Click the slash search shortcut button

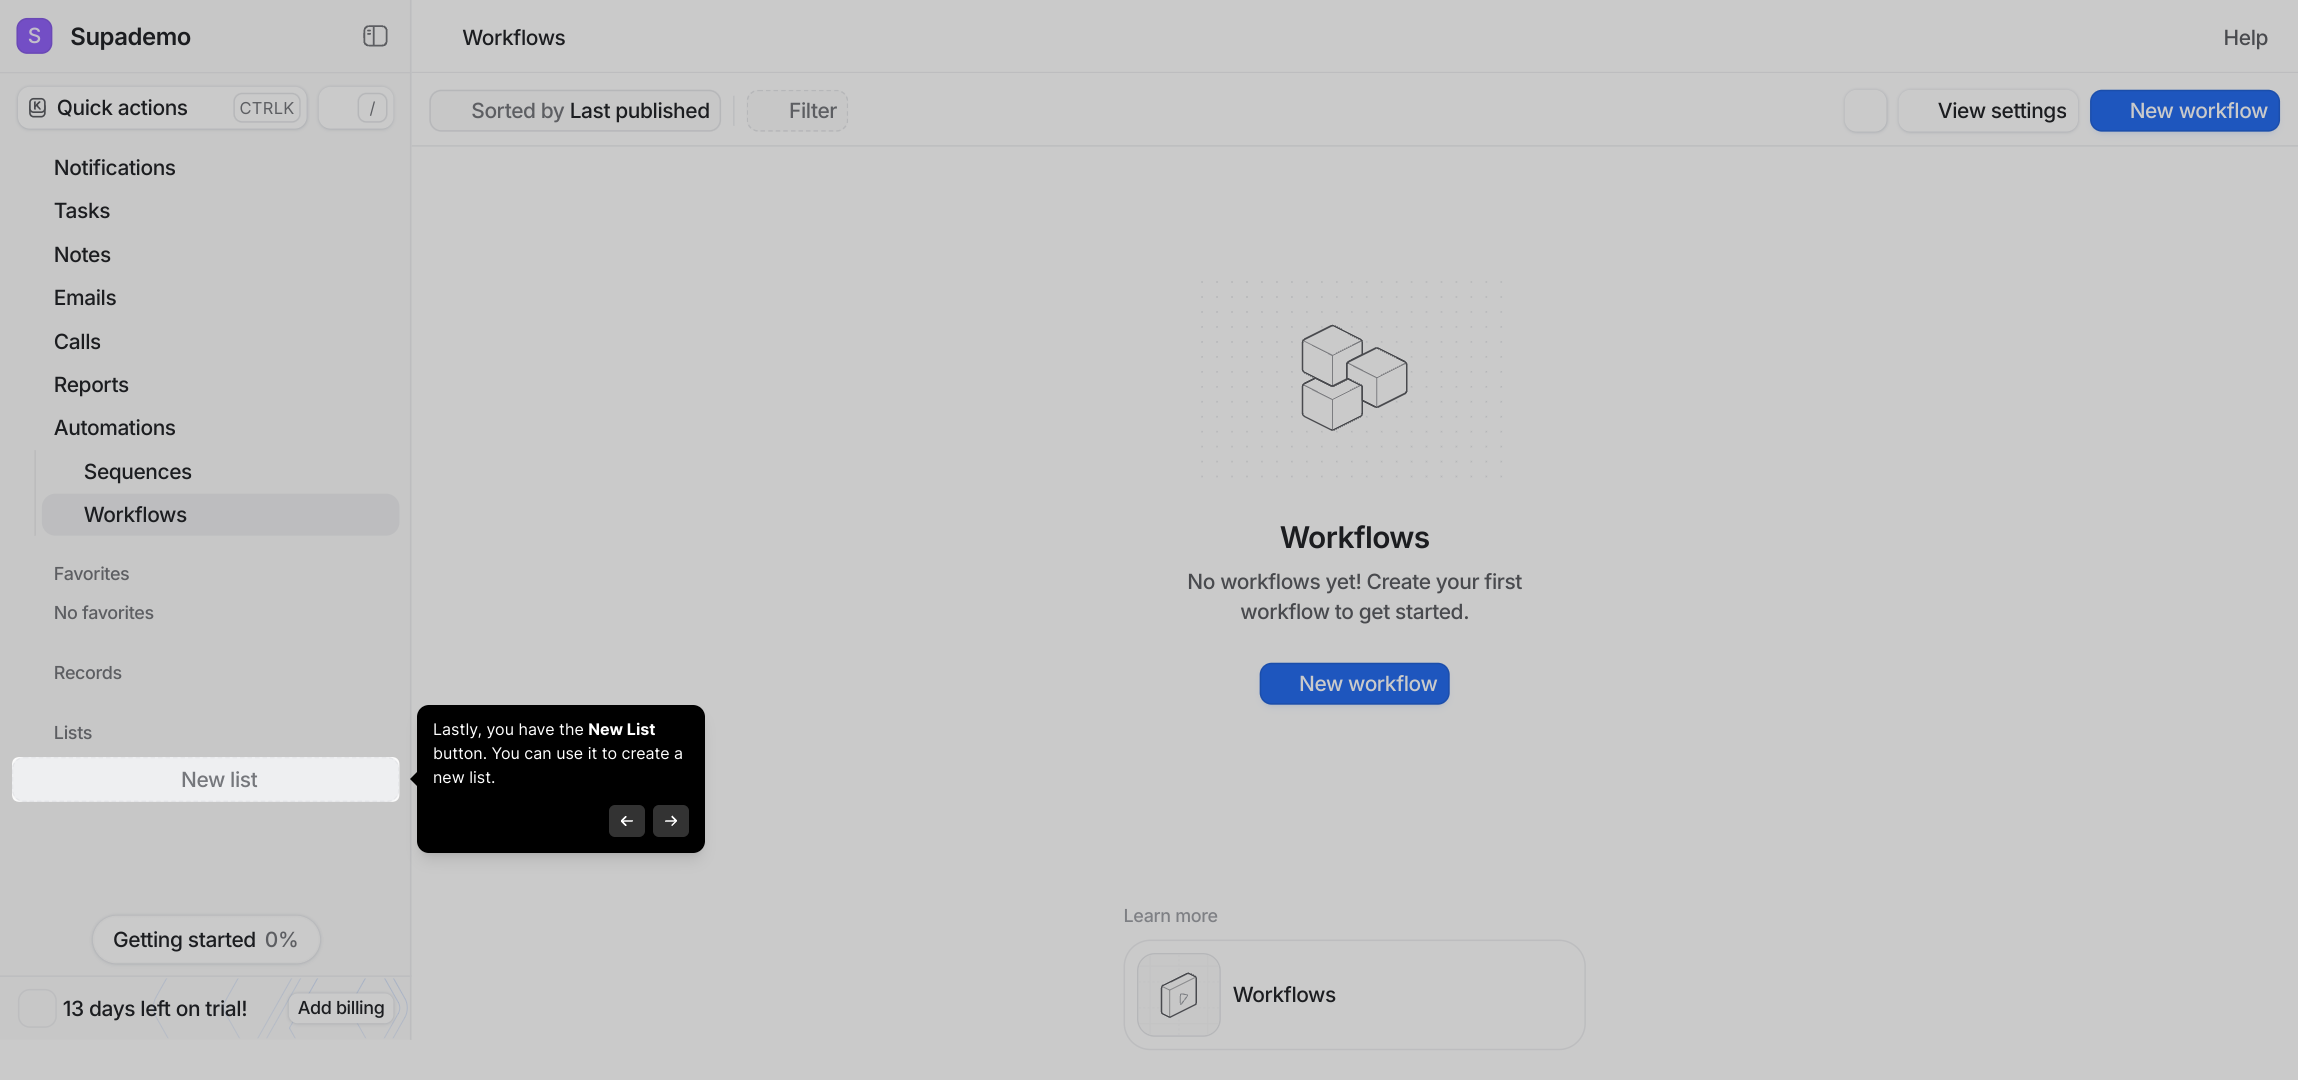pos(357,108)
